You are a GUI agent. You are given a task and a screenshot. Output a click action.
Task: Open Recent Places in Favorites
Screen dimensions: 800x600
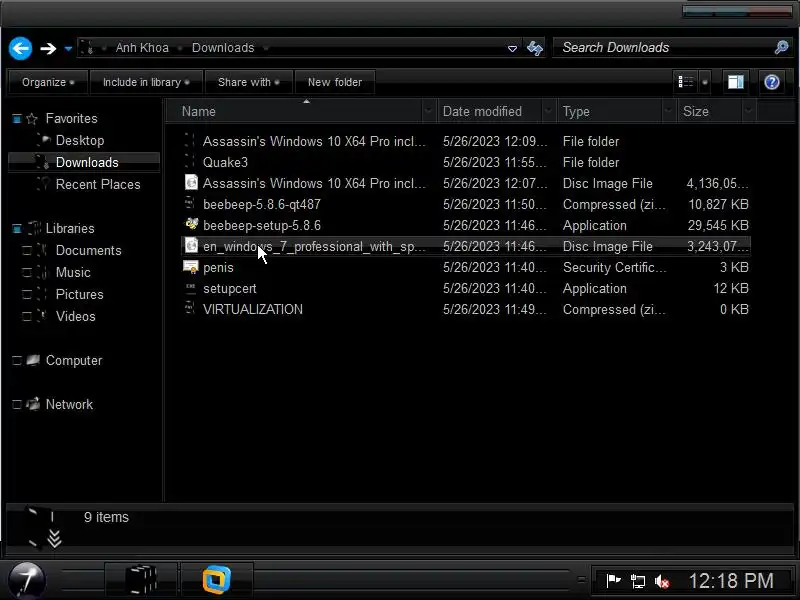[x=98, y=184]
